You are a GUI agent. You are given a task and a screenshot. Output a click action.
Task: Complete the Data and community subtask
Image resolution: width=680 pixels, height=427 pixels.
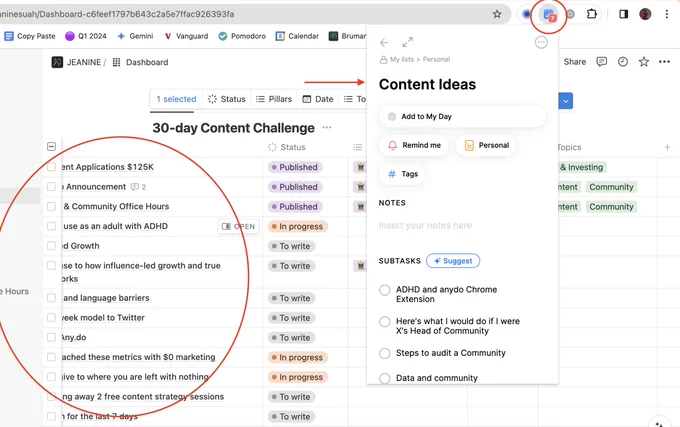pos(385,378)
